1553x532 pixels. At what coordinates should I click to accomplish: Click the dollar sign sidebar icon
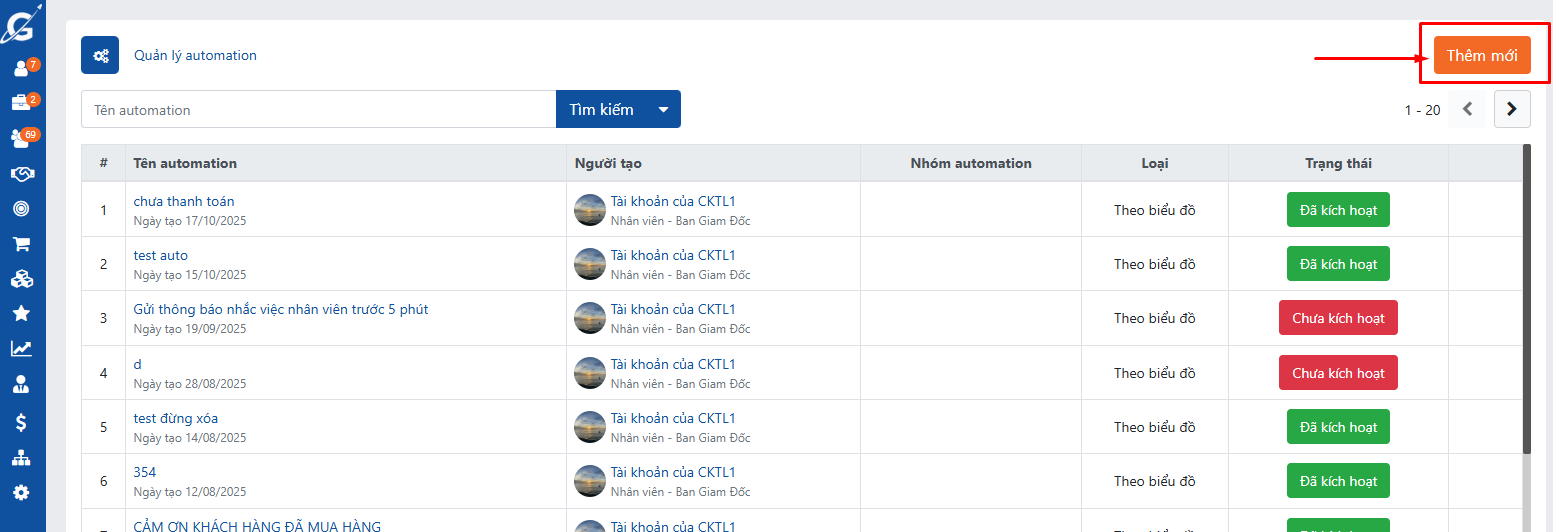pos(21,422)
